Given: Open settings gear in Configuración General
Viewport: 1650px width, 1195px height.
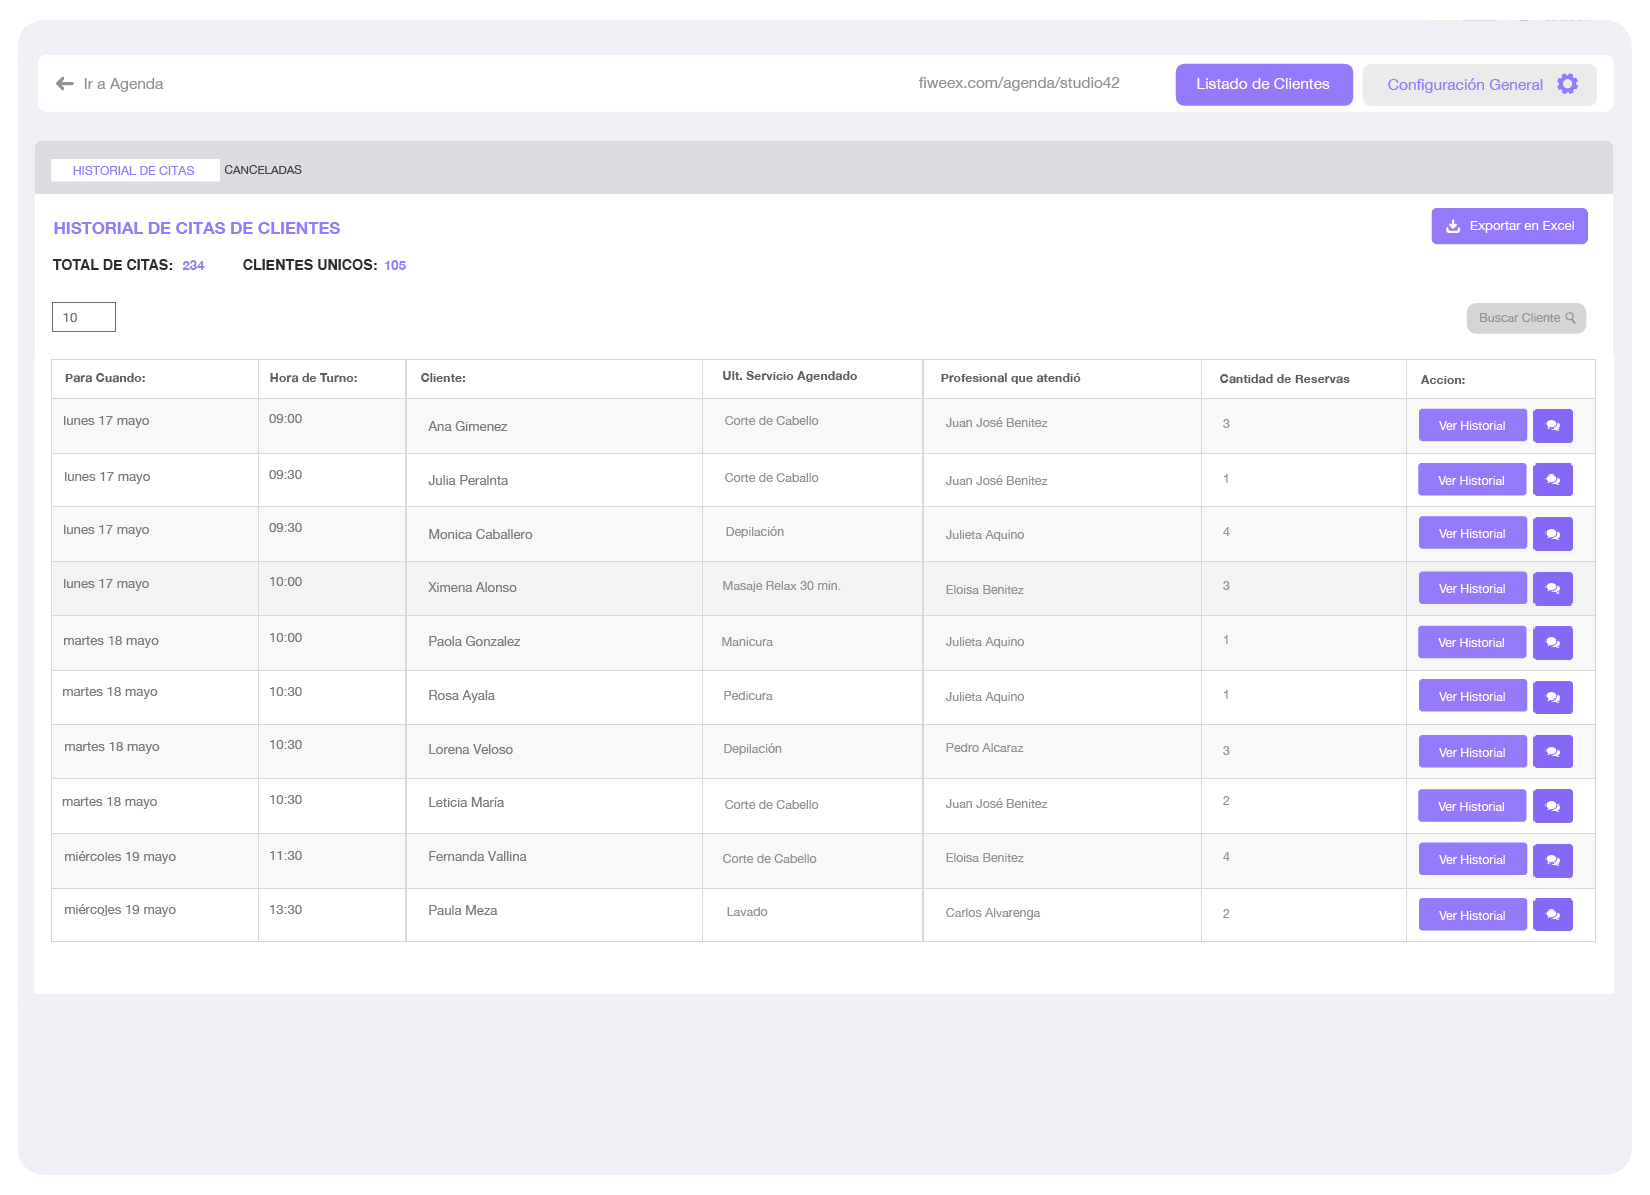Looking at the screenshot, I should pyautogui.click(x=1567, y=84).
